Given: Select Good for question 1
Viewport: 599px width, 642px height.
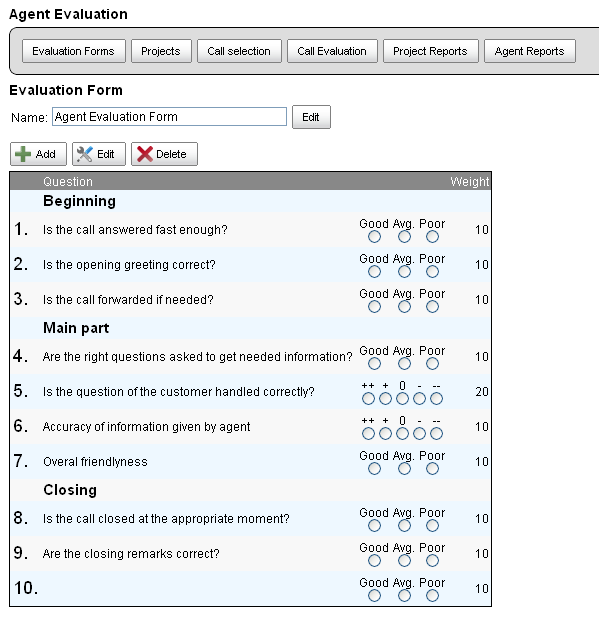Looking at the screenshot, I should (x=374, y=237).
